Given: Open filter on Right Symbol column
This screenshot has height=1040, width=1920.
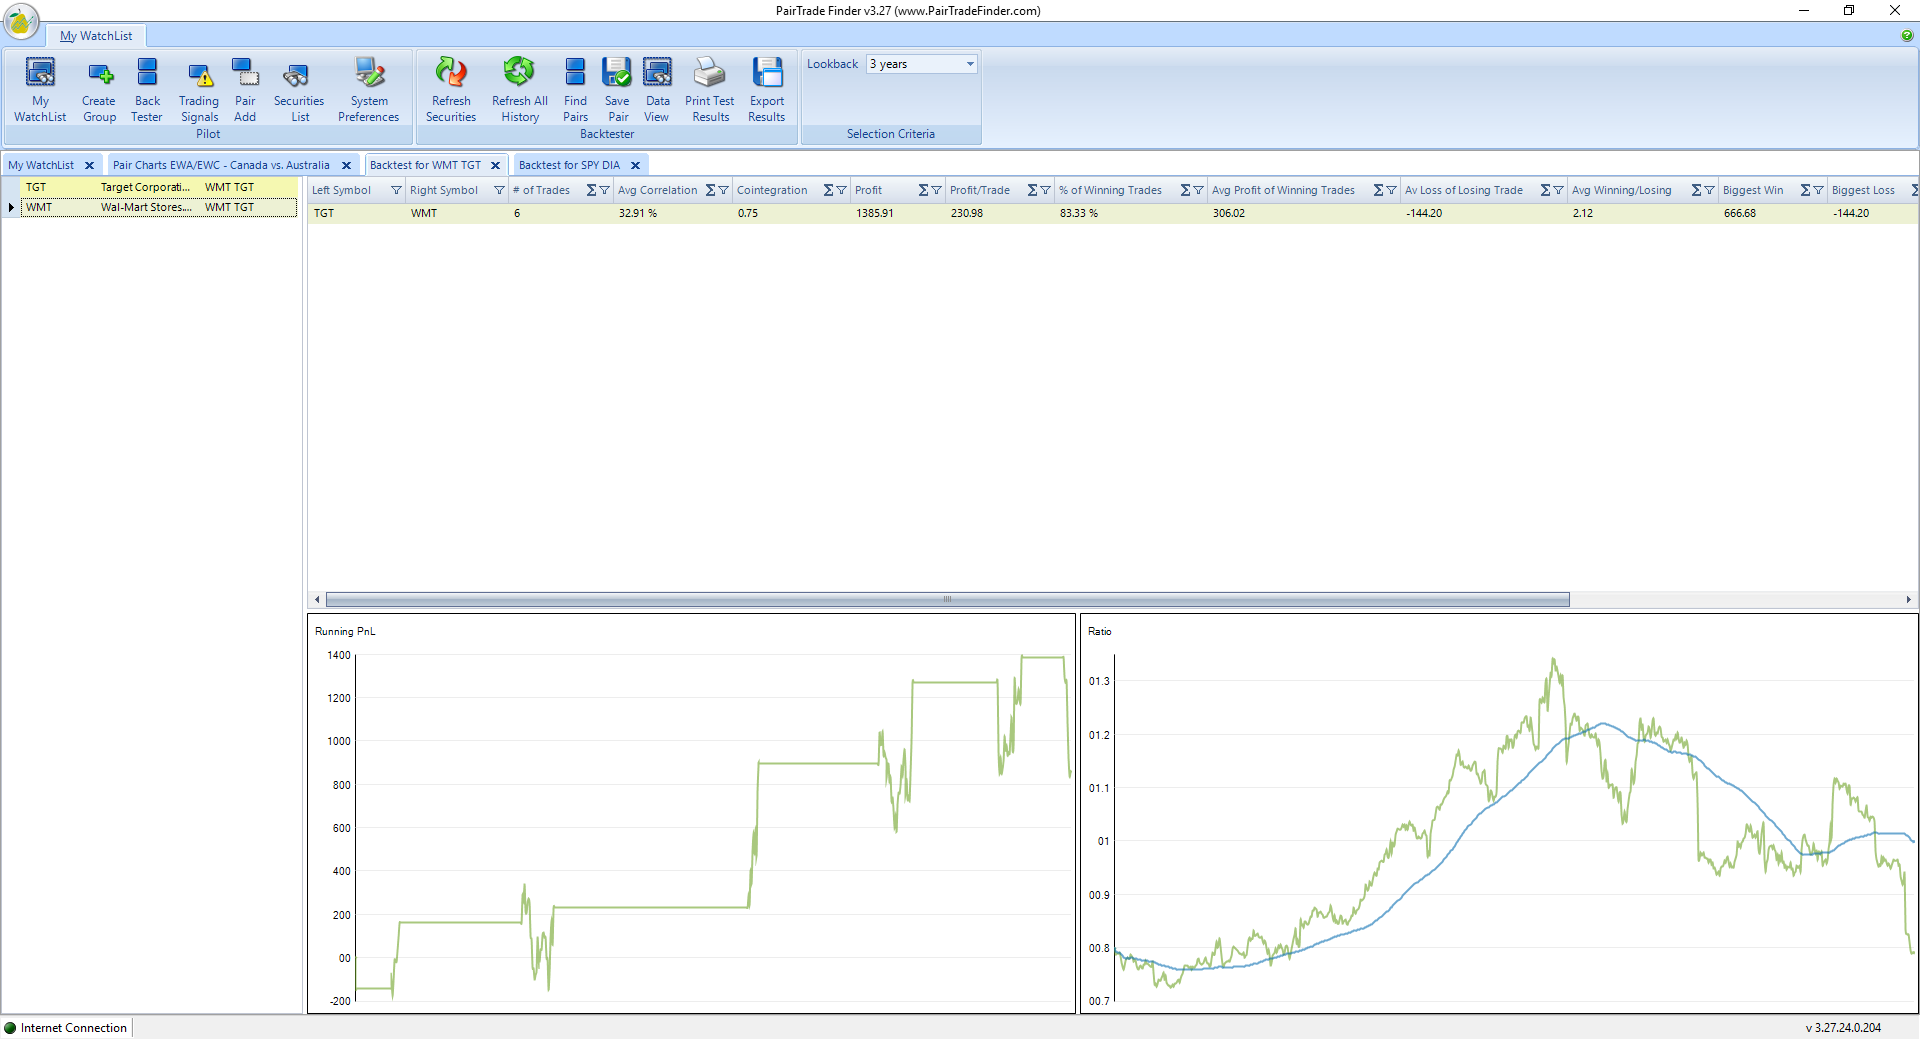Looking at the screenshot, I should [x=499, y=191].
